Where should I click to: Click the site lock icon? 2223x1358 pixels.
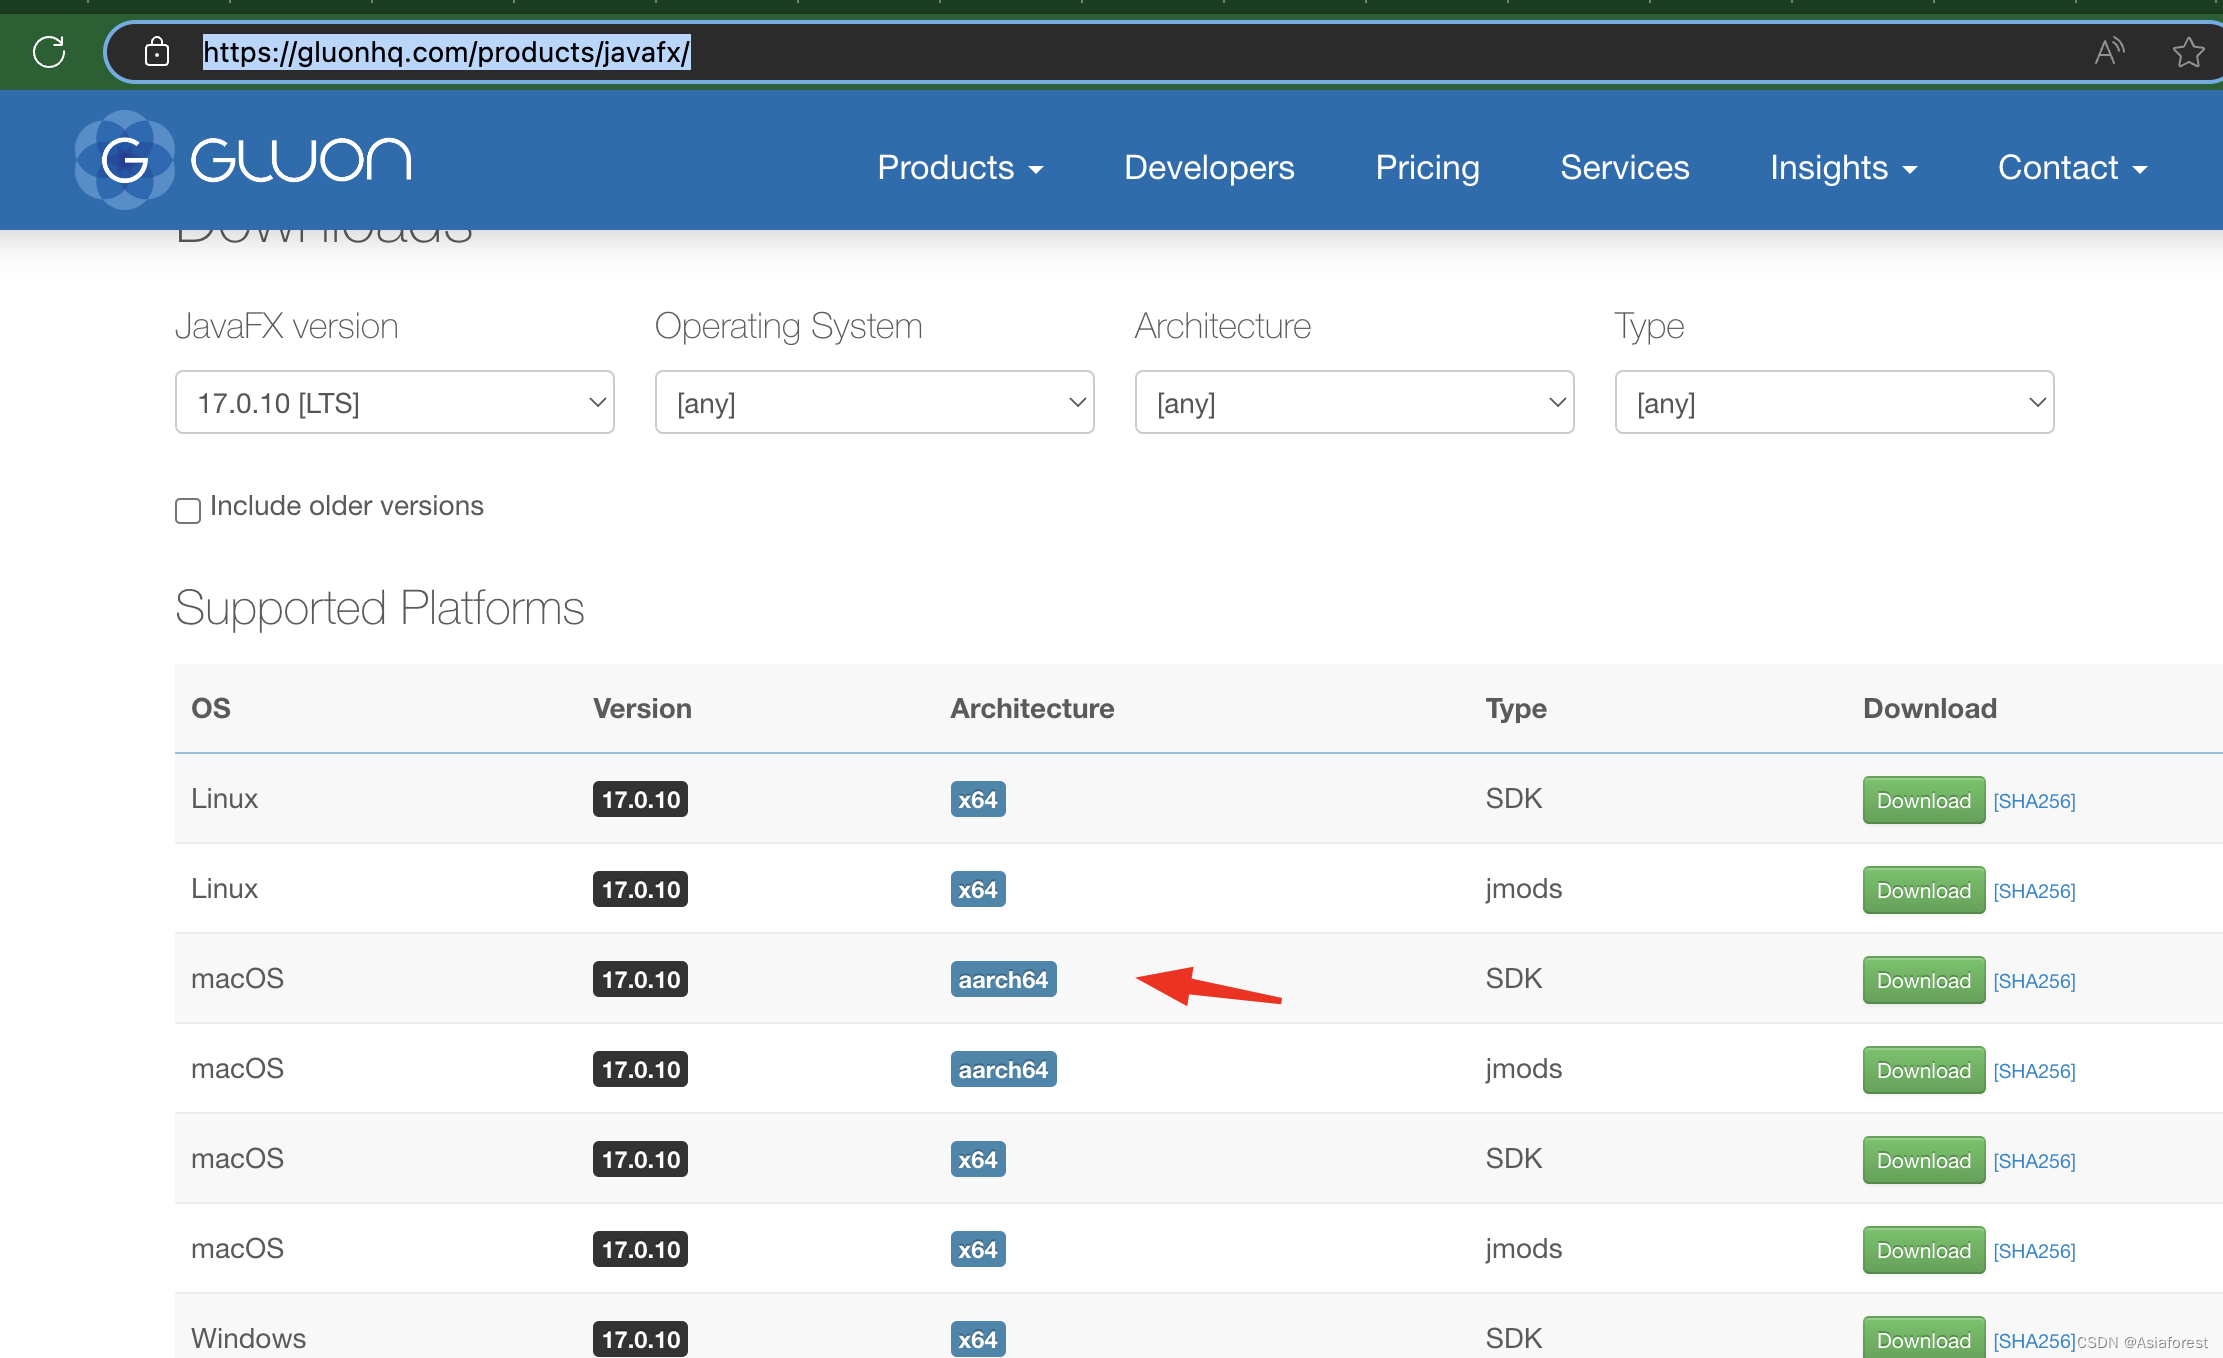[x=157, y=52]
